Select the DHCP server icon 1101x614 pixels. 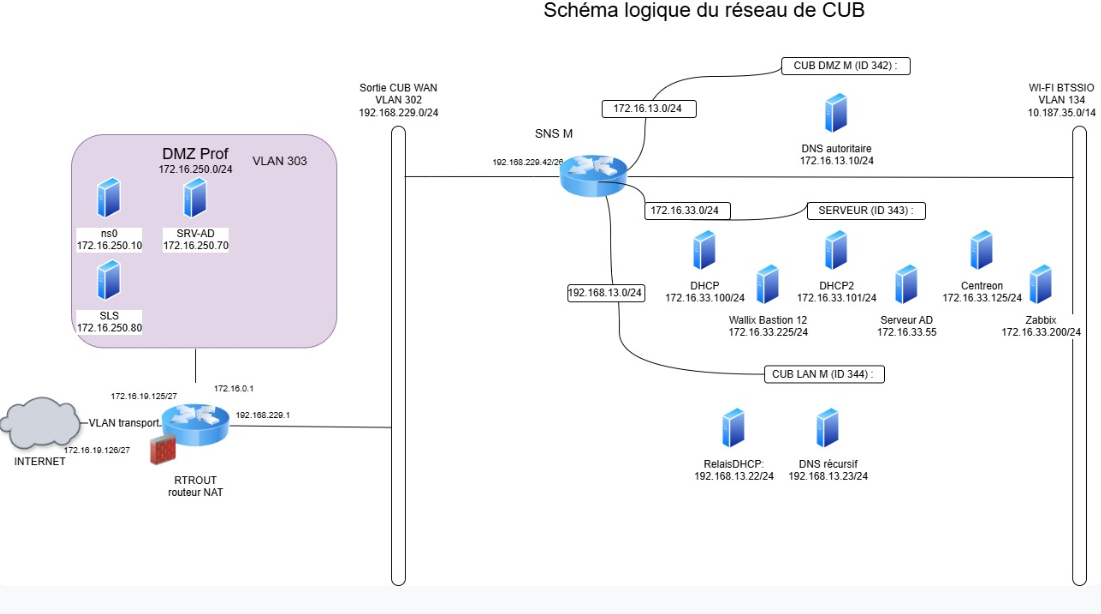704,250
